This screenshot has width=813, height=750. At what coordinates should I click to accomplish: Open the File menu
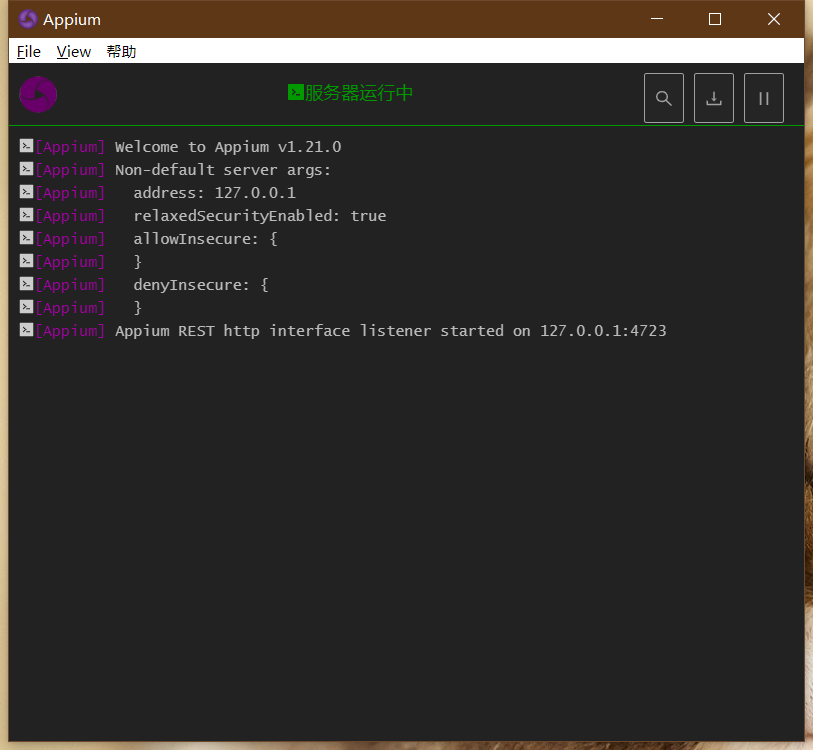[29, 51]
